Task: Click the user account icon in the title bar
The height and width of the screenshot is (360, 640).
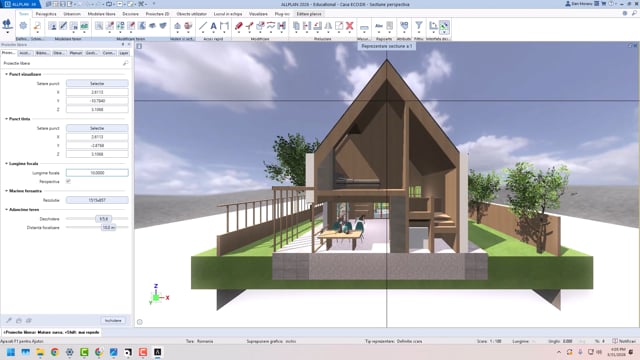Action: click(568, 4)
